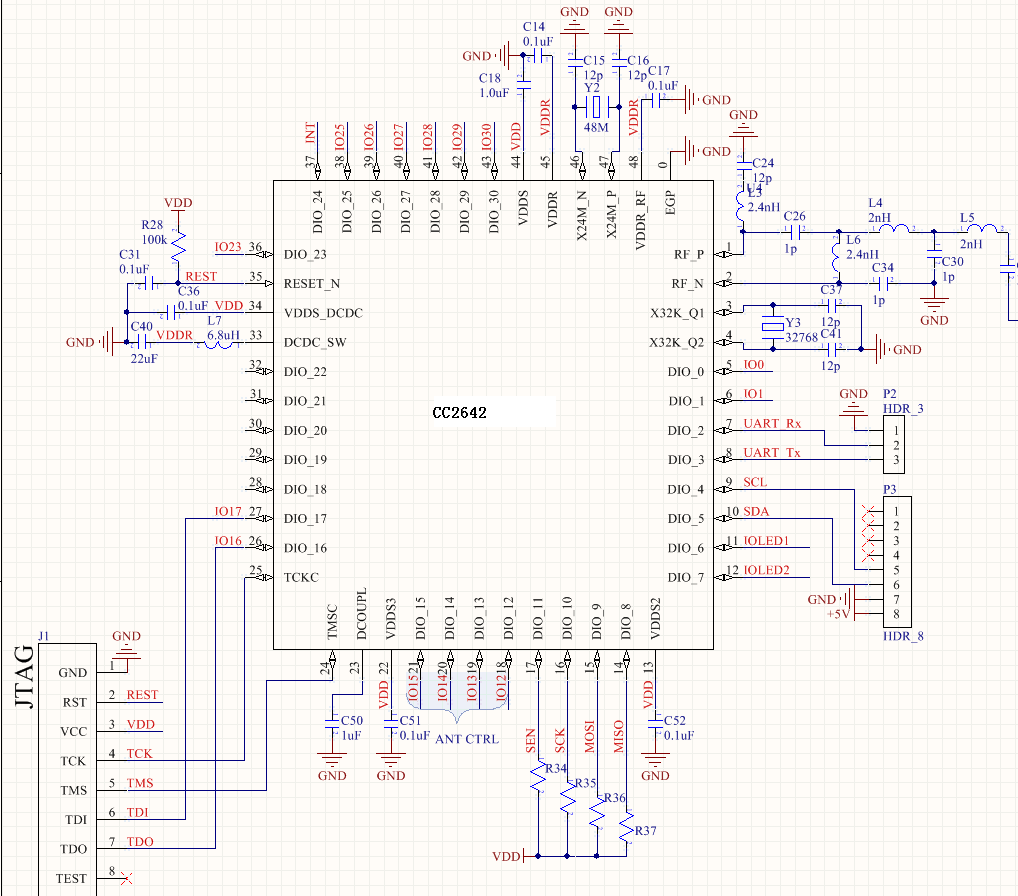This screenshot has height=896, width=1018.
Task: Select capacitor C34 1p
Action: point(883,283)
